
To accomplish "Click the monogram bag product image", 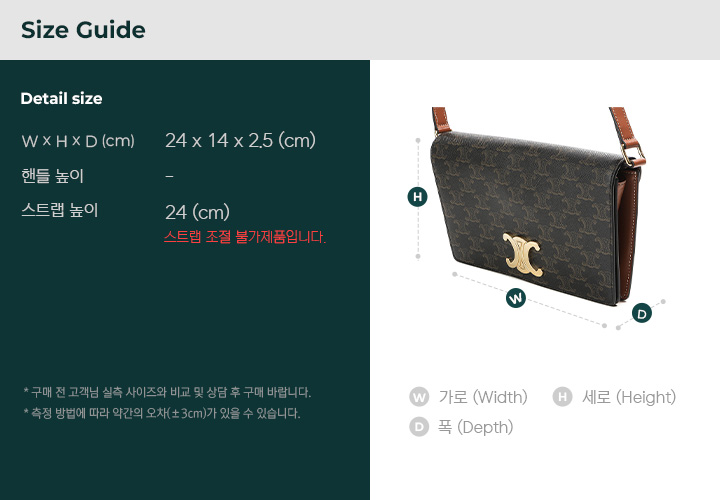I will [x=536, y=207].
